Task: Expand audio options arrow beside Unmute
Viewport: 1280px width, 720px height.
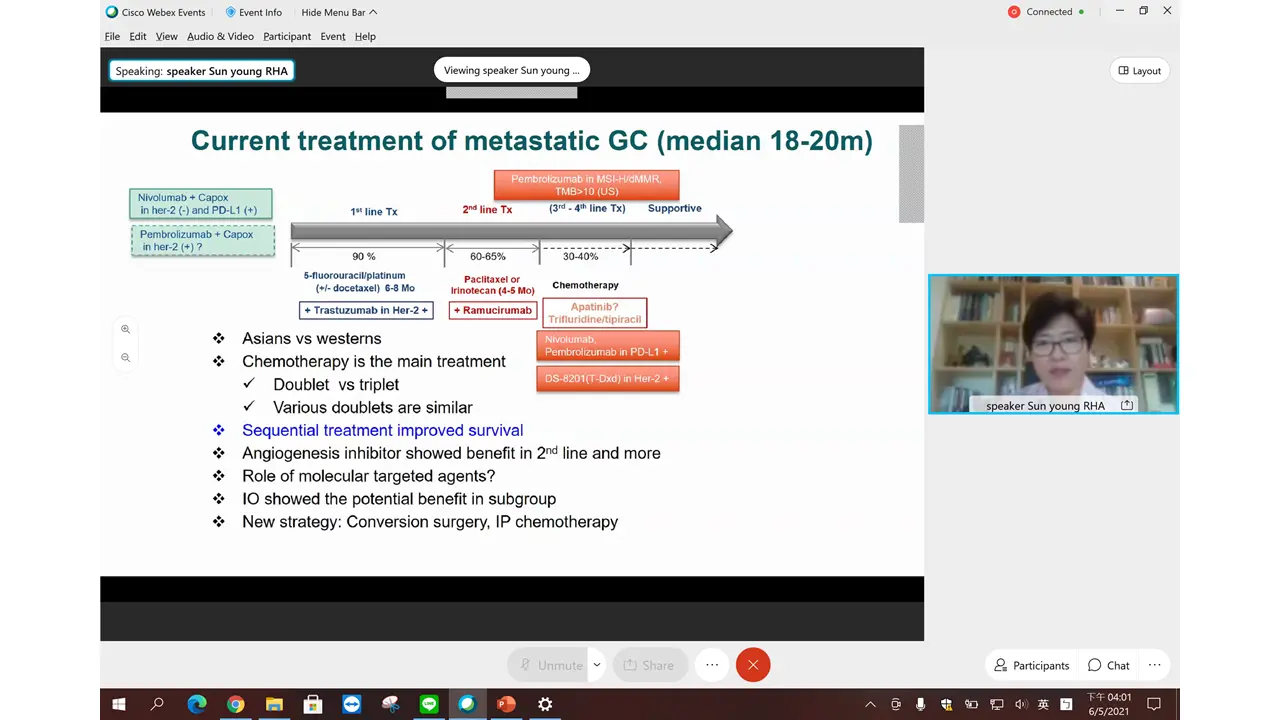Action: [597, 665]
